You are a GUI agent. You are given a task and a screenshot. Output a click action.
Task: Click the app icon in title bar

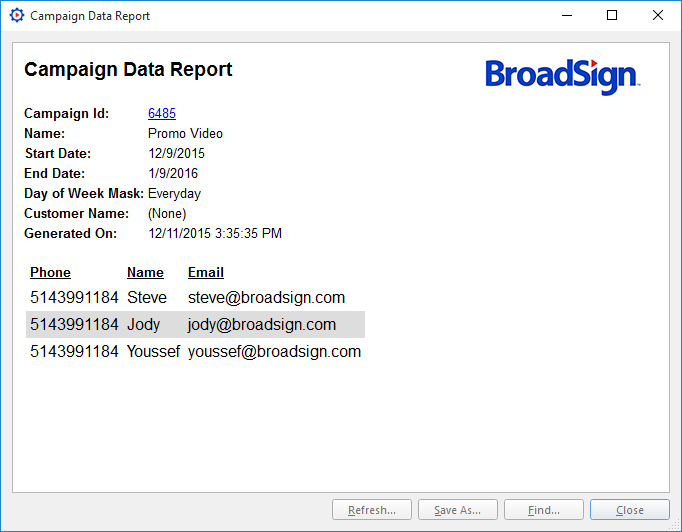pos(16,16)
